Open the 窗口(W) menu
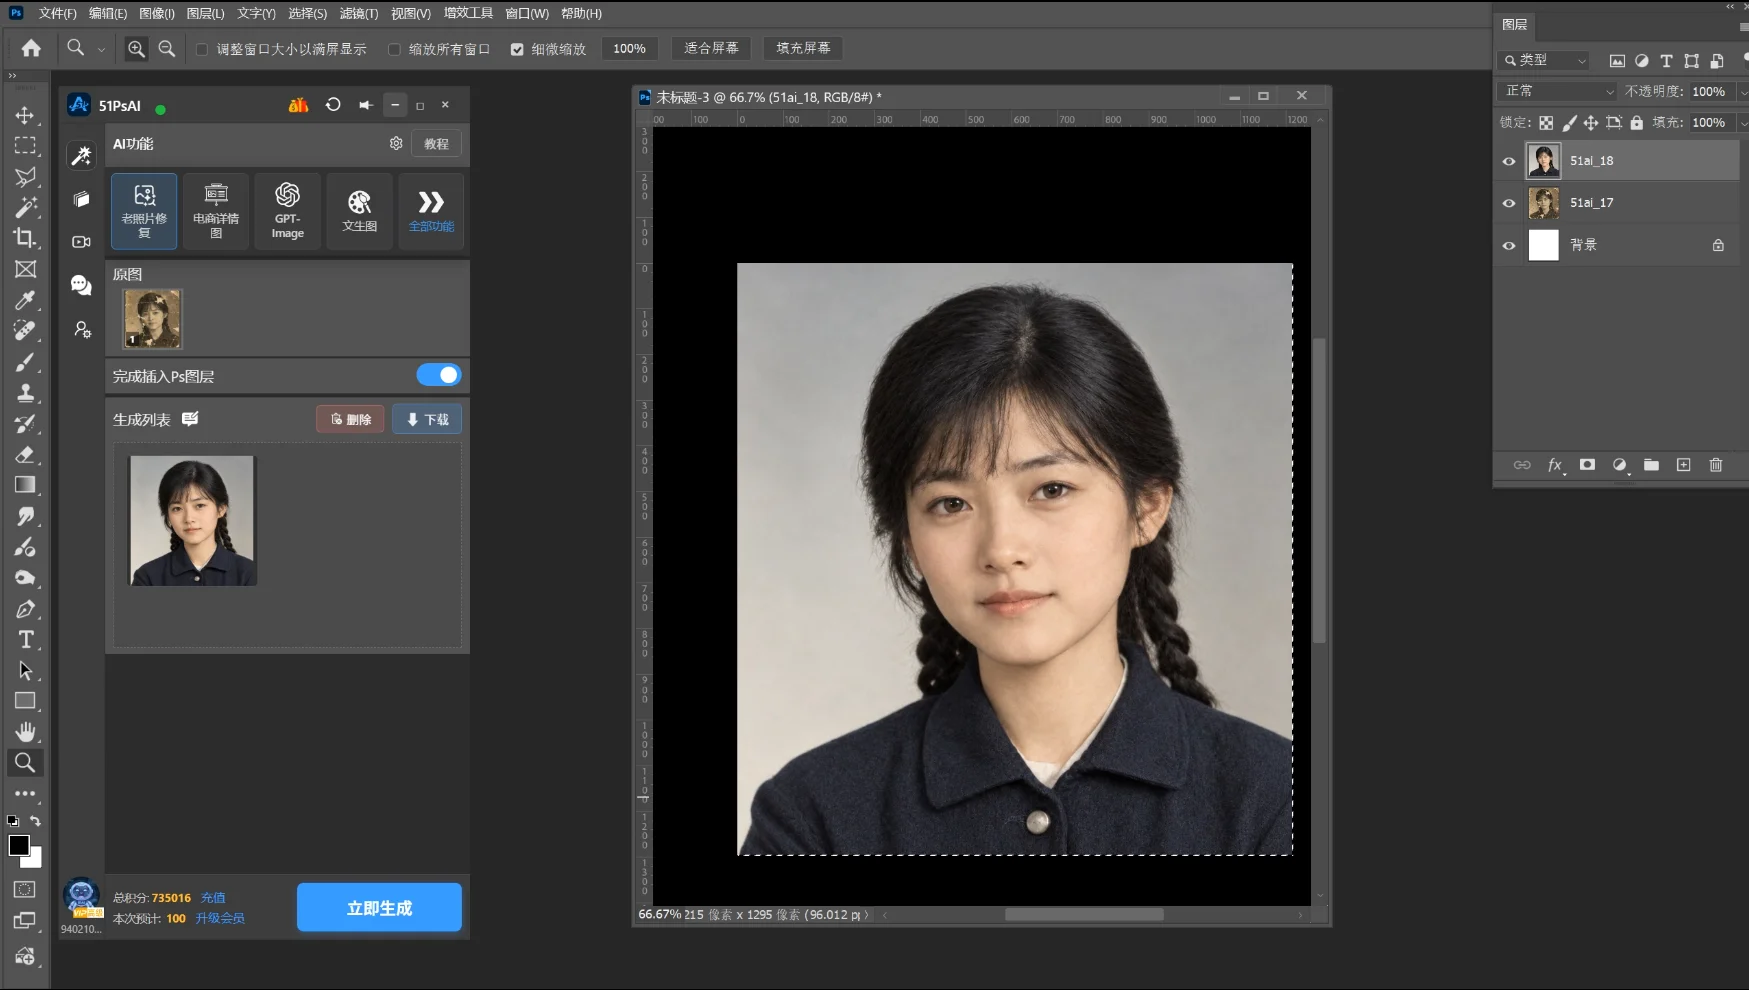This screenshot has height=990, width=1749. click(x=527, y=13)
